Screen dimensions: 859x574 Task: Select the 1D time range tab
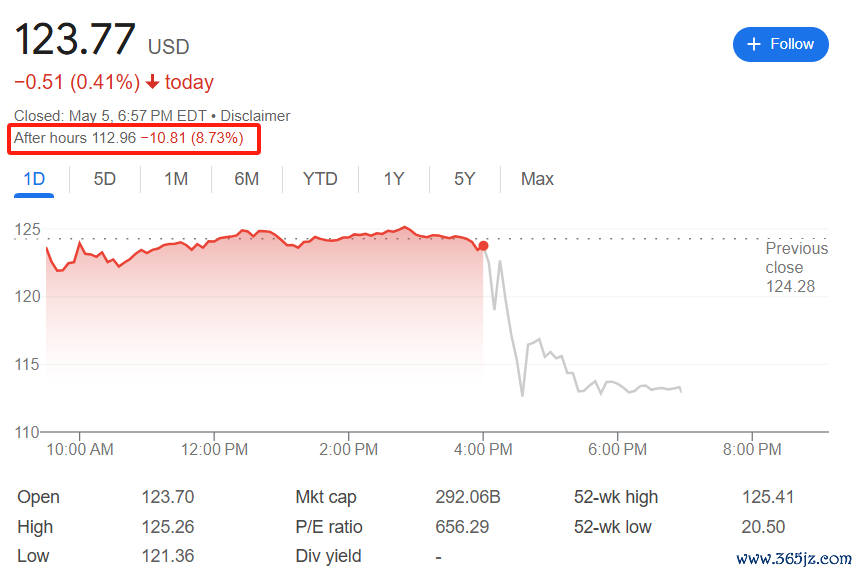tap(34, 179)
